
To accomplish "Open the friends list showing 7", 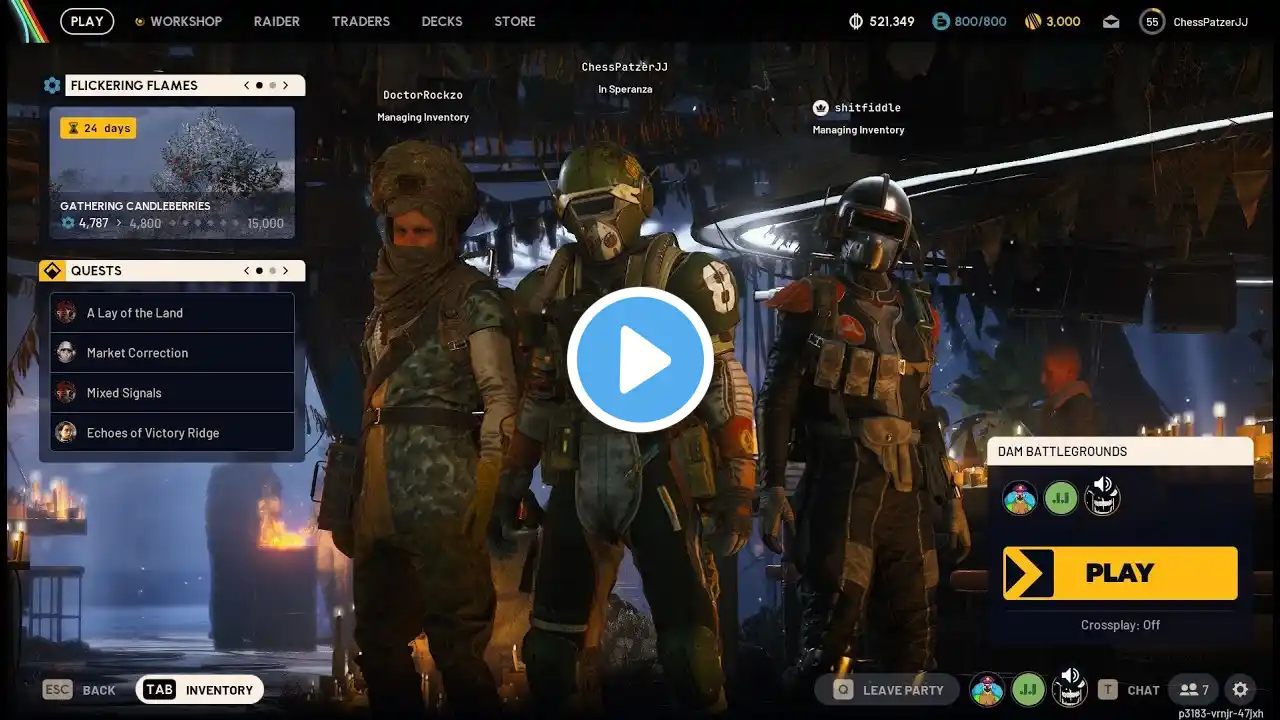I will 1195,690.
